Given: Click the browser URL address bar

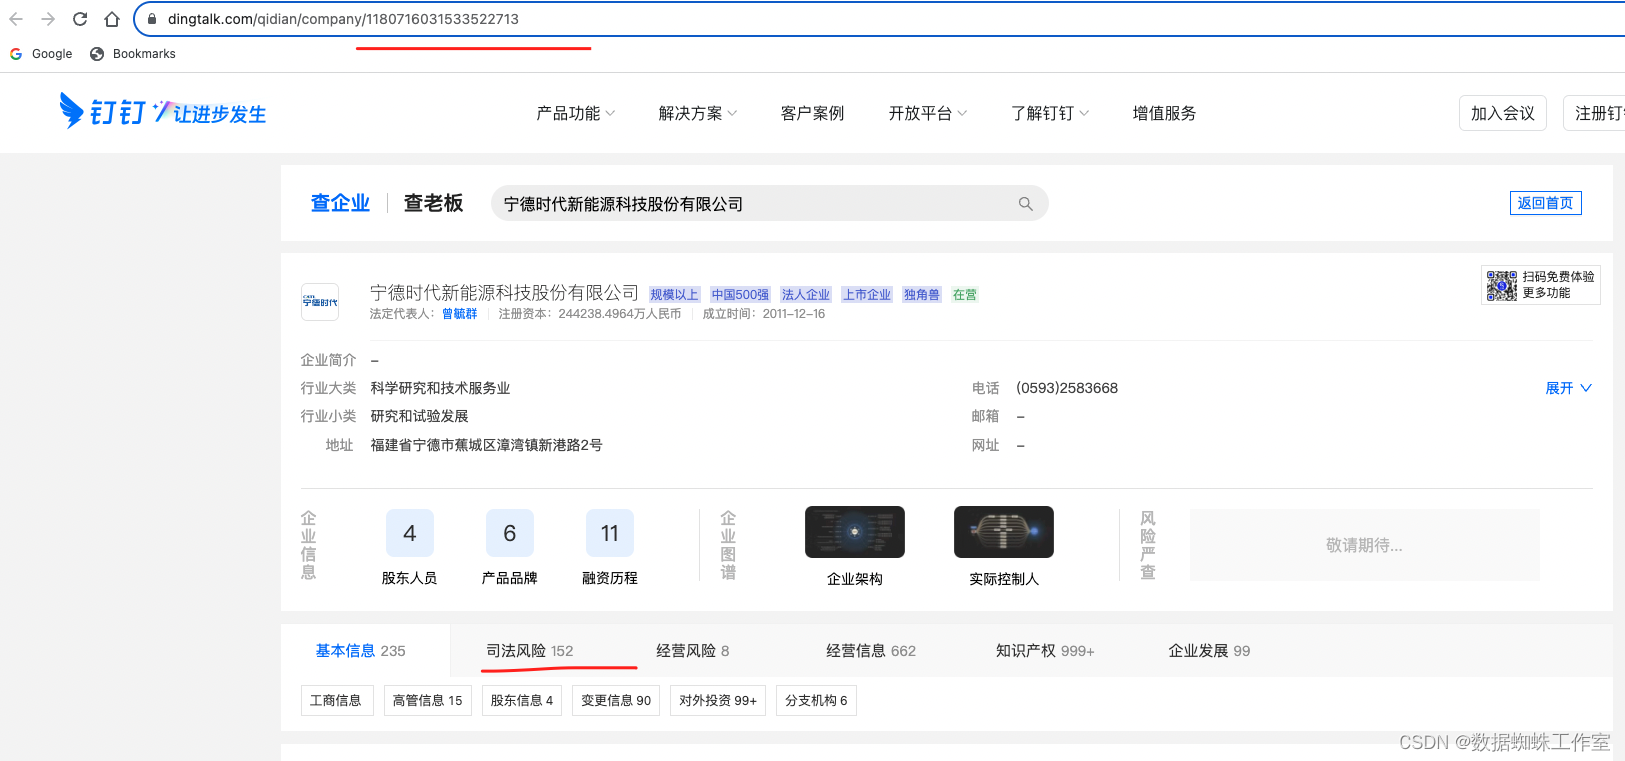Looking at the screenshot, I should tap(880, 19).
